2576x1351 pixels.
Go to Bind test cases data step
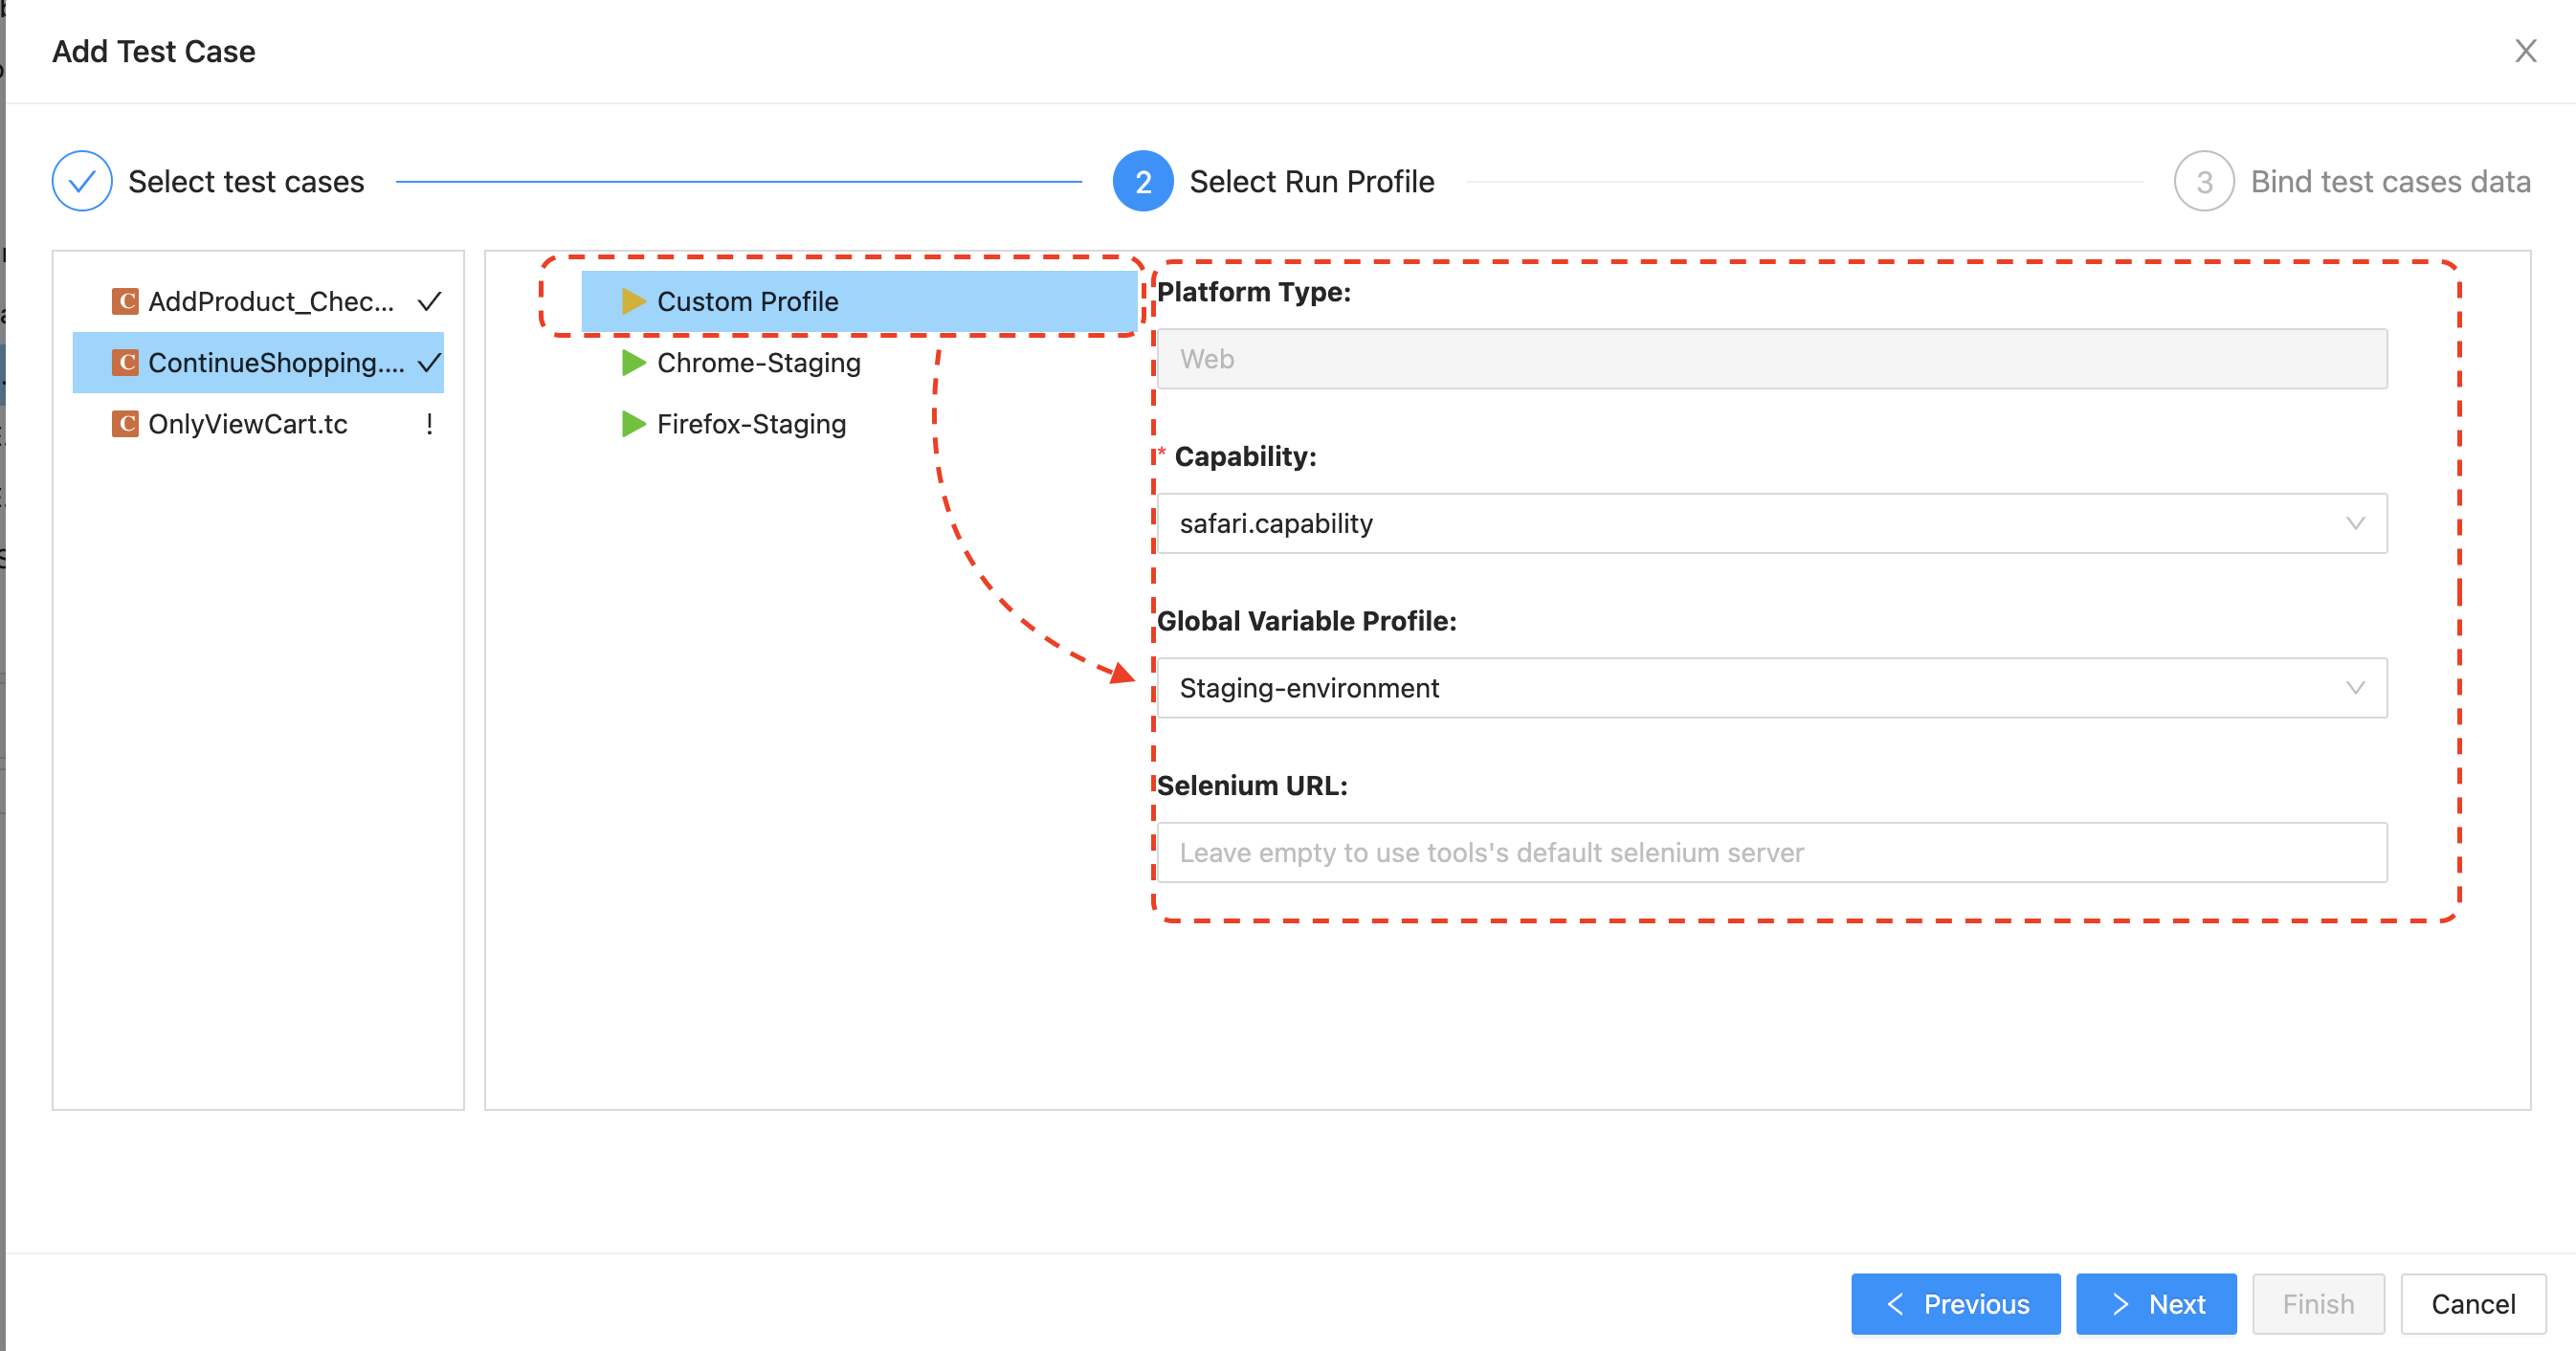(x=2390, y=182)
